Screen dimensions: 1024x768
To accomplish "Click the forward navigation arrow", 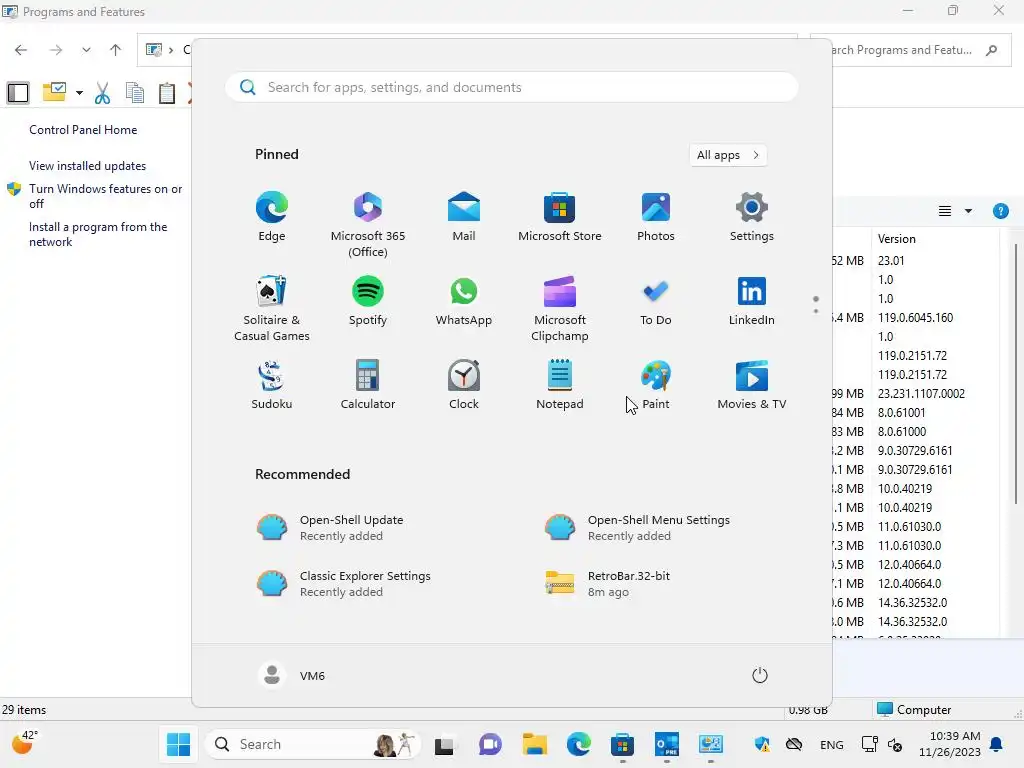I will 56,50.
